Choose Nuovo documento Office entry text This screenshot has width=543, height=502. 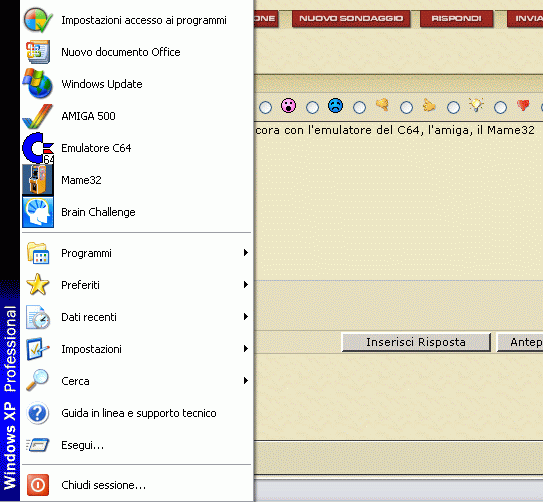pyautogui.click(x=121, y=52)
